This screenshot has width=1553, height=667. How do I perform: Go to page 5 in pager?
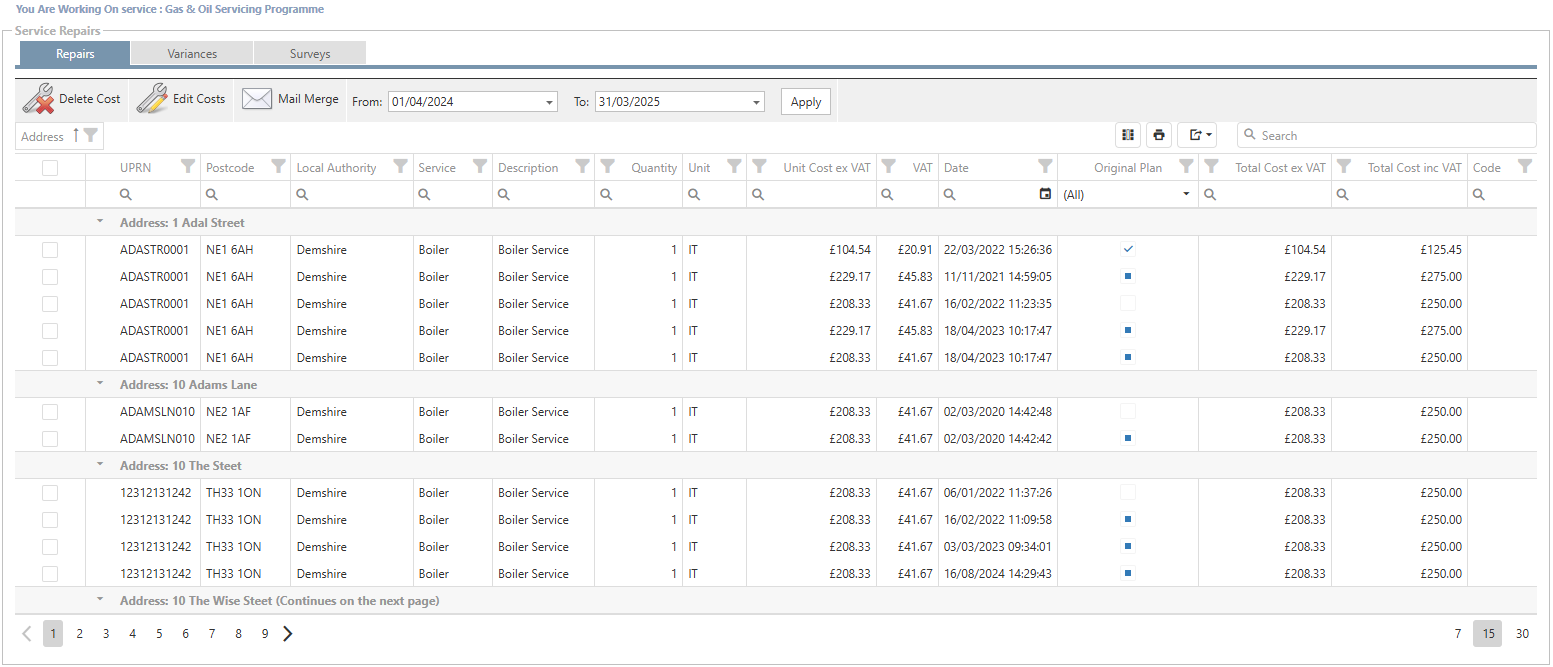159,633
